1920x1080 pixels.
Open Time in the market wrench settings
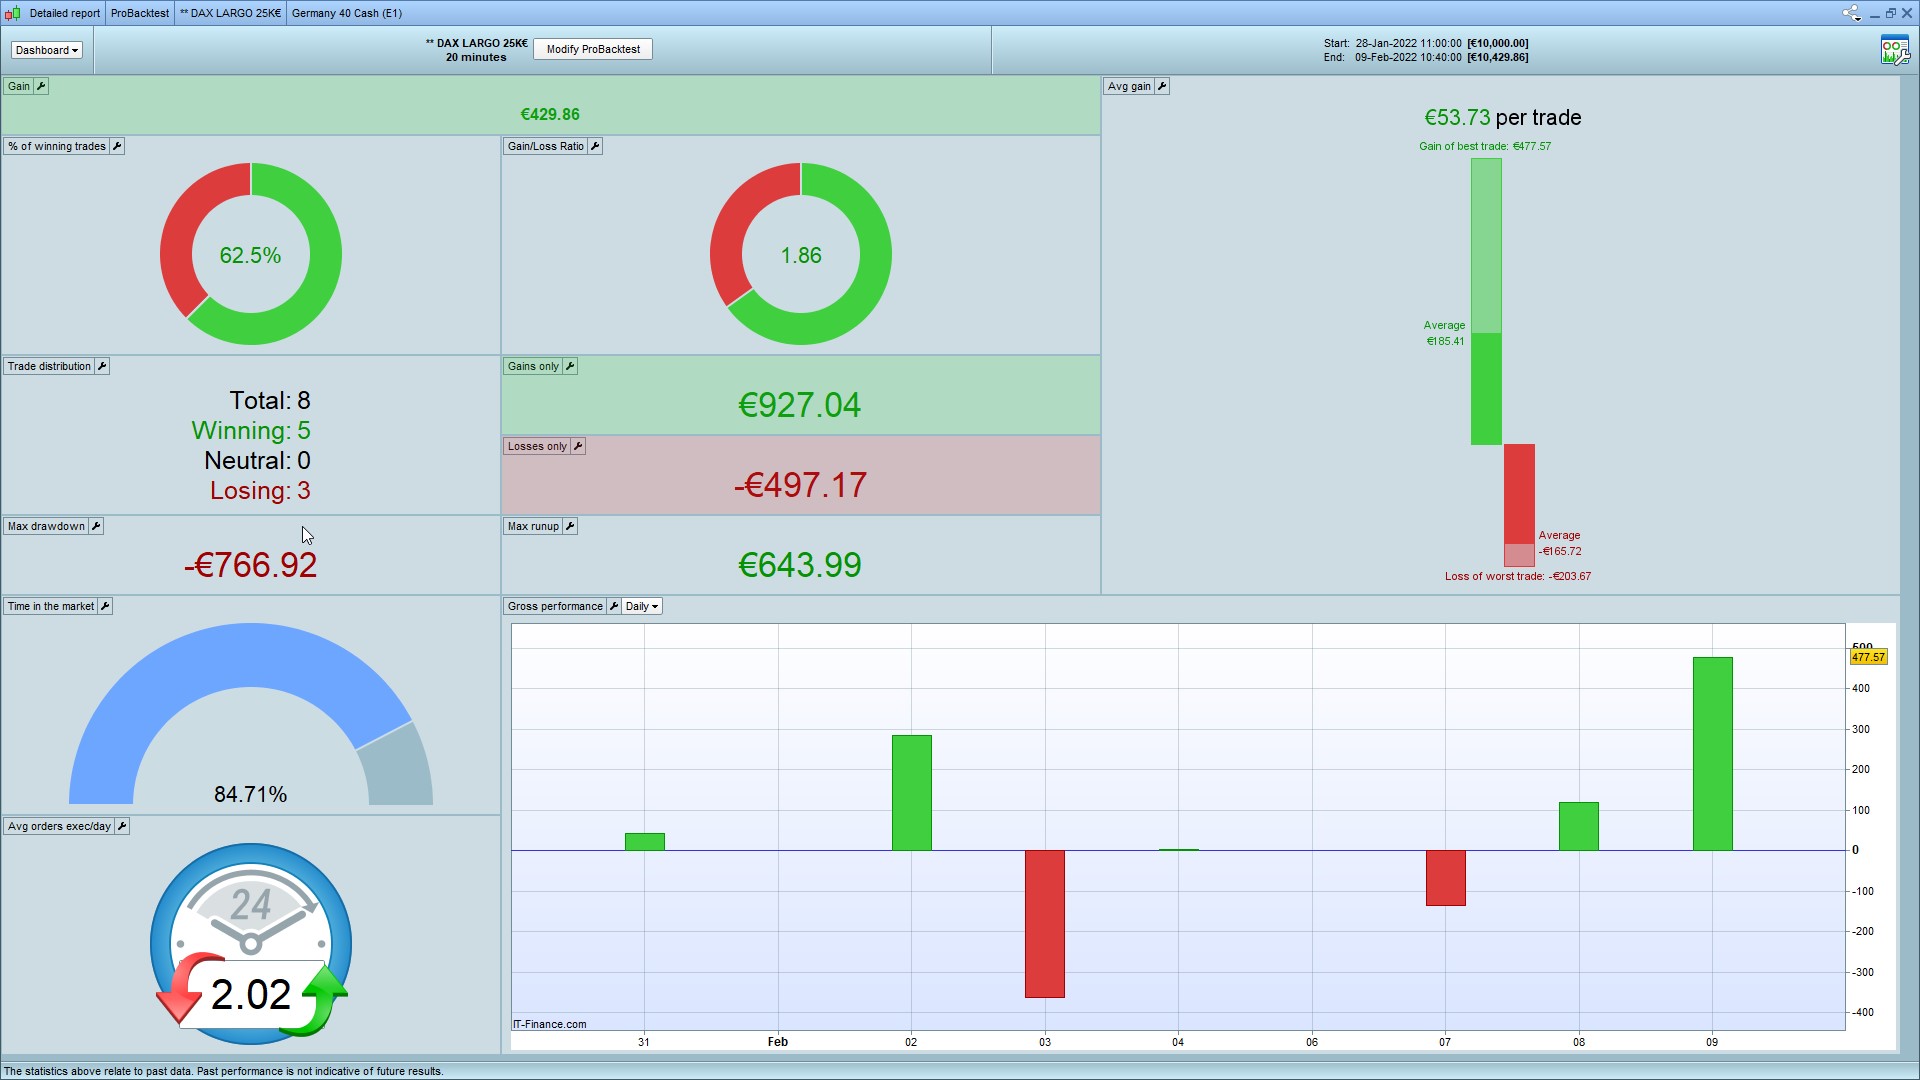tap(105, 606)
